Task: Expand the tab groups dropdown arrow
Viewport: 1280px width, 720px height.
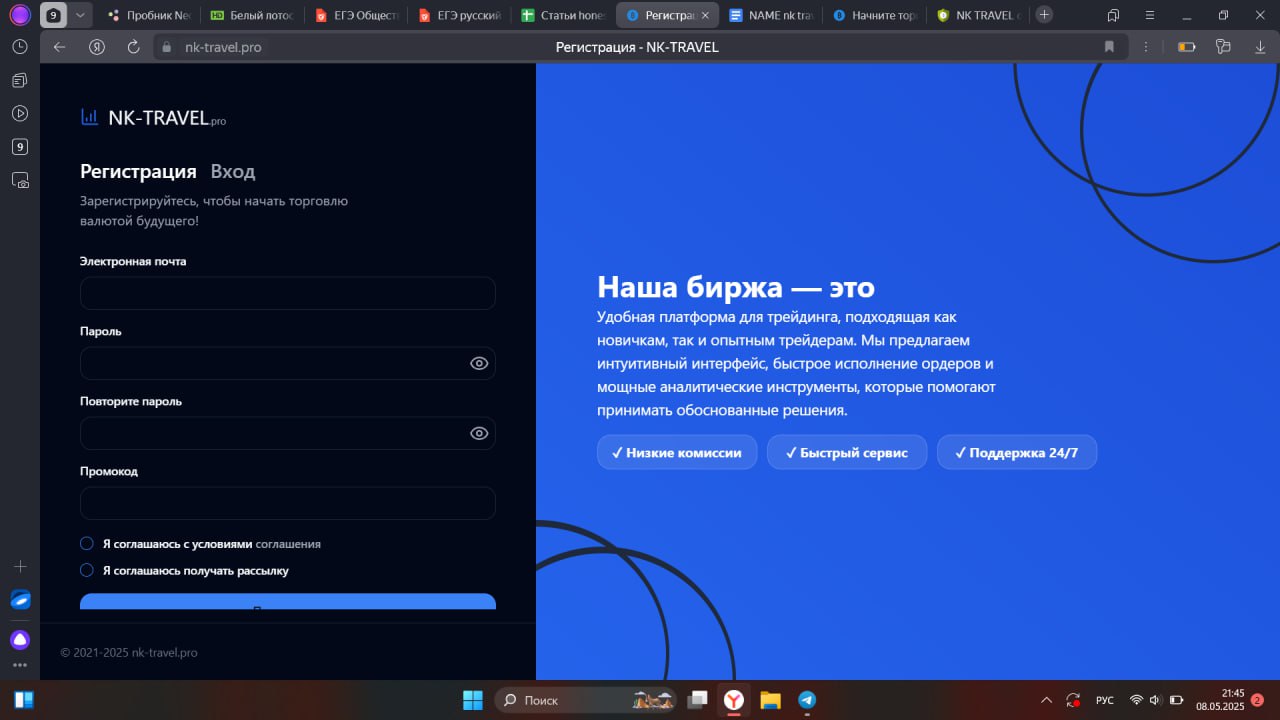Action: 81,15
